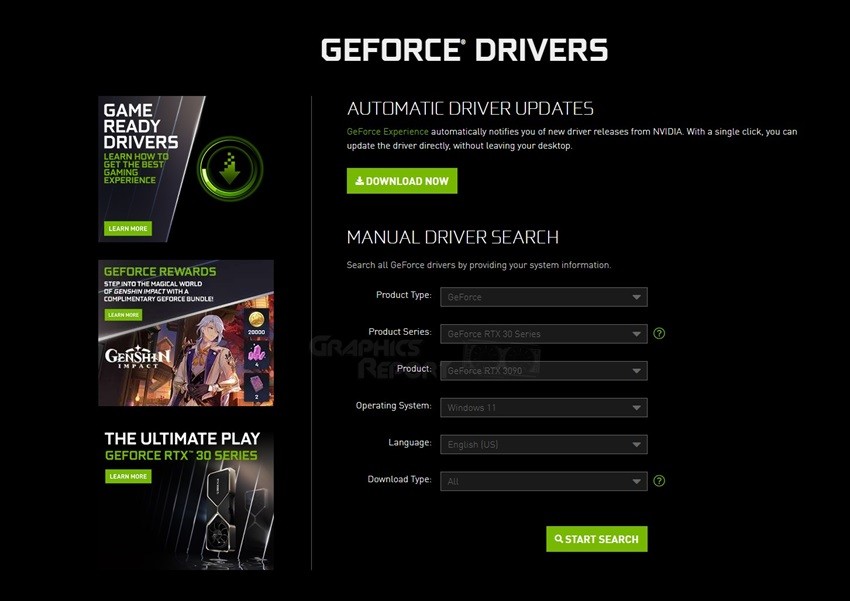Click Learn More on Game Ready Drivers banner
The height and width of the screenshot is (601, 850).
[x=128, y=228]
